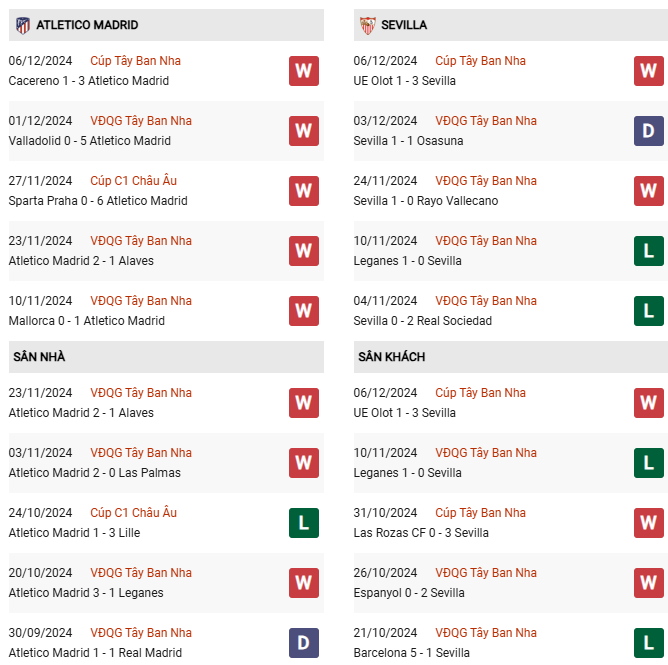Viewport: 668px width, 665px height.
Task: Click the W badge for Espanyol 0-2 Sevilla
Action: (x=648, y=583)
